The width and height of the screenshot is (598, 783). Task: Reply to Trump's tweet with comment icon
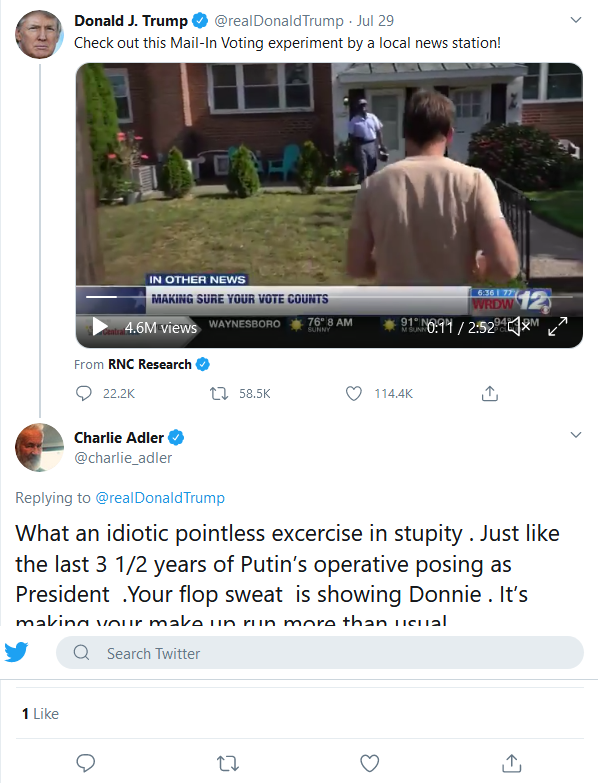click(x=83, y=393)
